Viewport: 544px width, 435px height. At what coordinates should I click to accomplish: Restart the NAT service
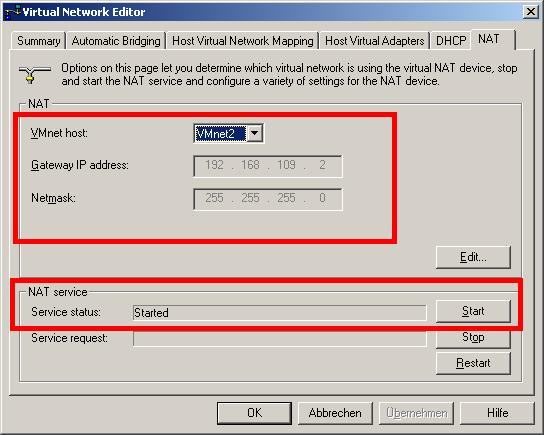click(x=473, y=363)
